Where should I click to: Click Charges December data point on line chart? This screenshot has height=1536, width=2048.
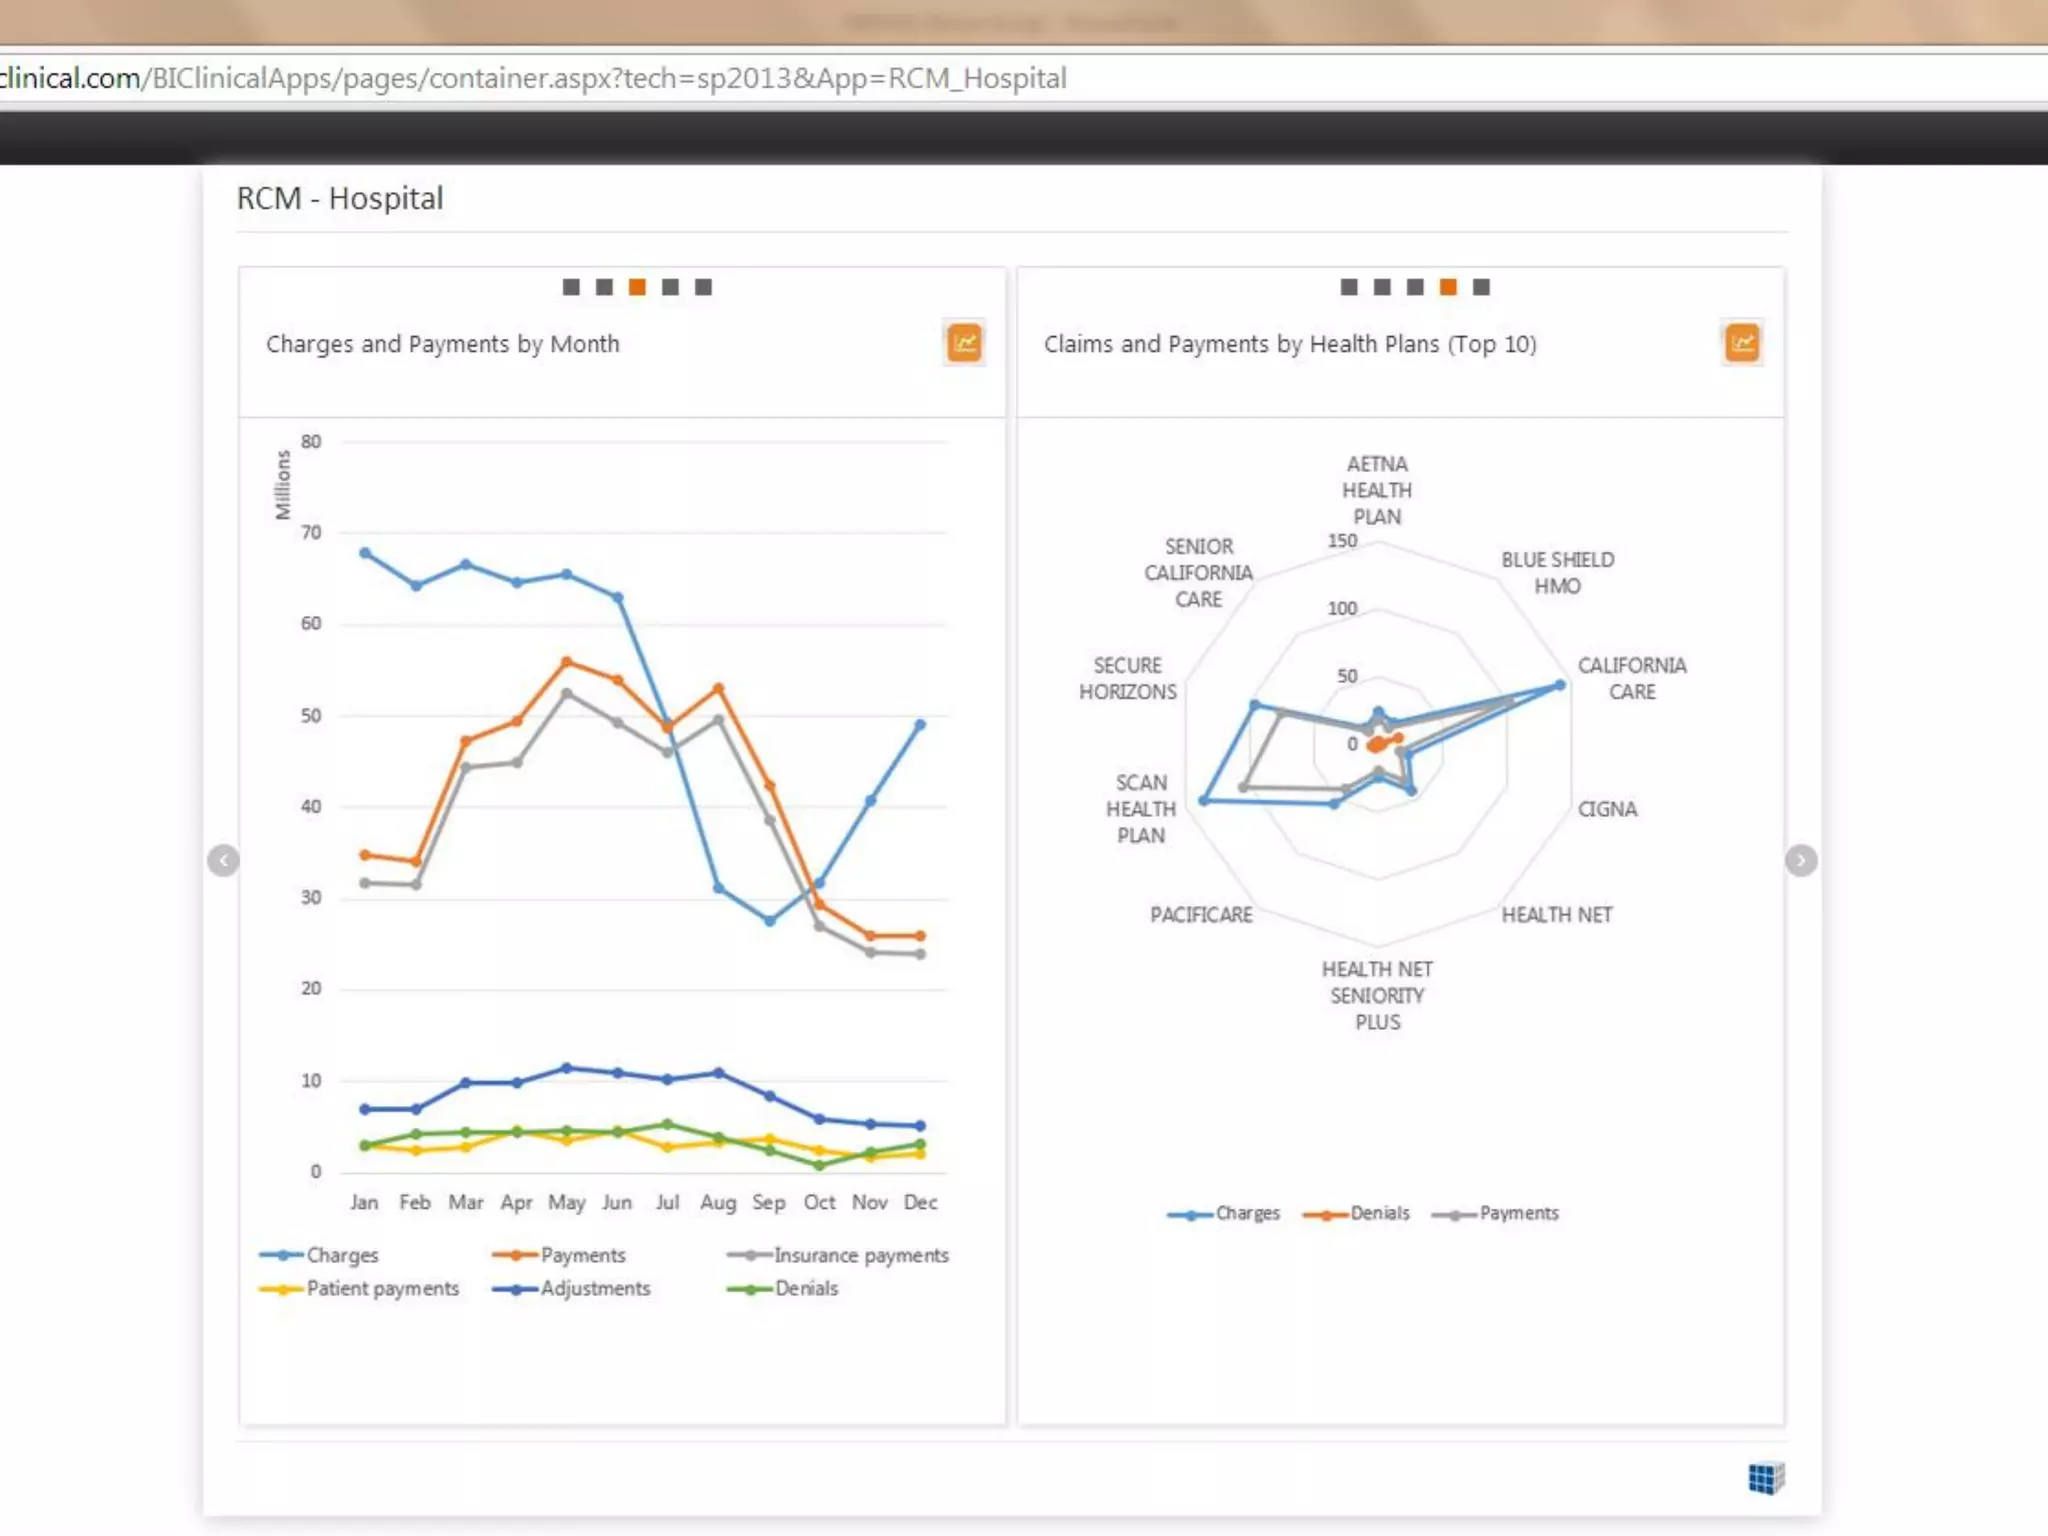click(x=920, y=724)
